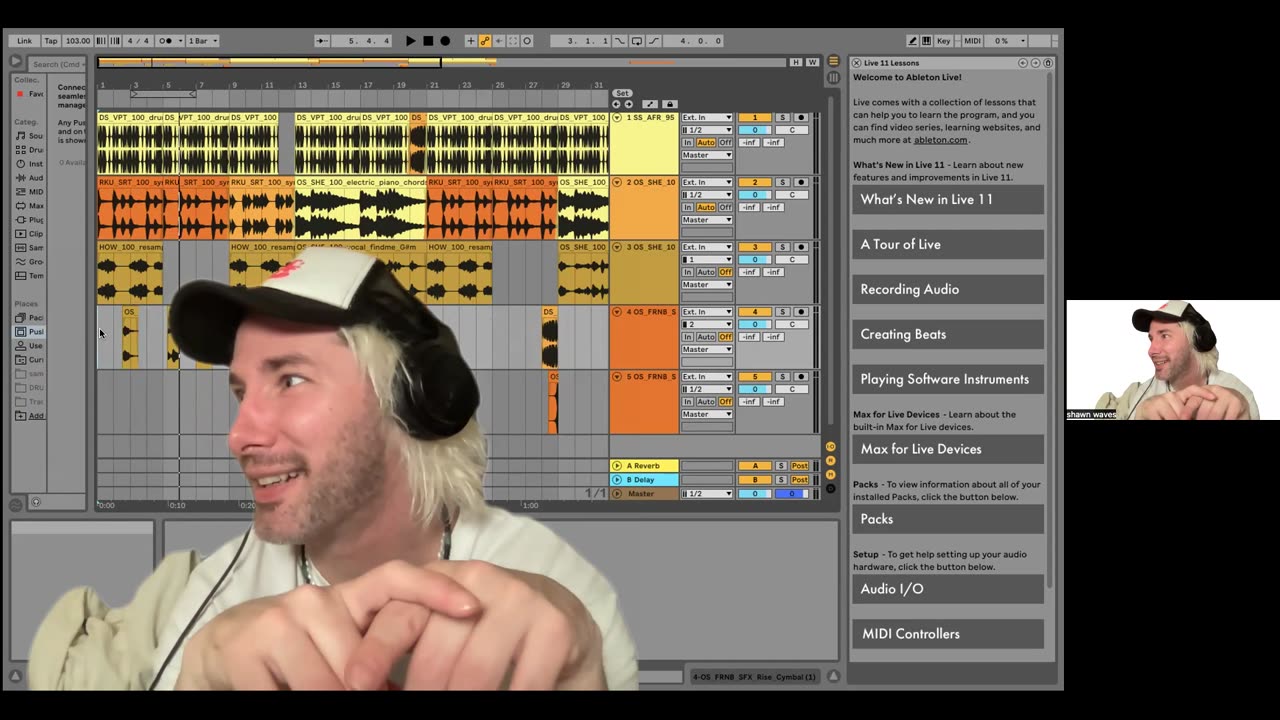Arm track 5 OS_FRNB_S for recording
The width and height of the screenshot is (1280, 720).
[800, 377]
